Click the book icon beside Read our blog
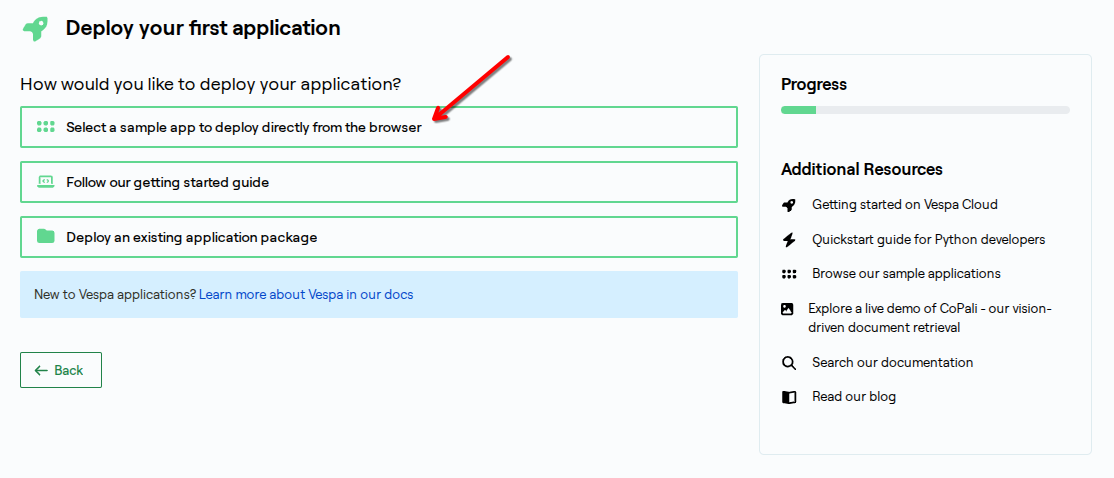Viewport: 1114px width, 478px height. (789, 397)
